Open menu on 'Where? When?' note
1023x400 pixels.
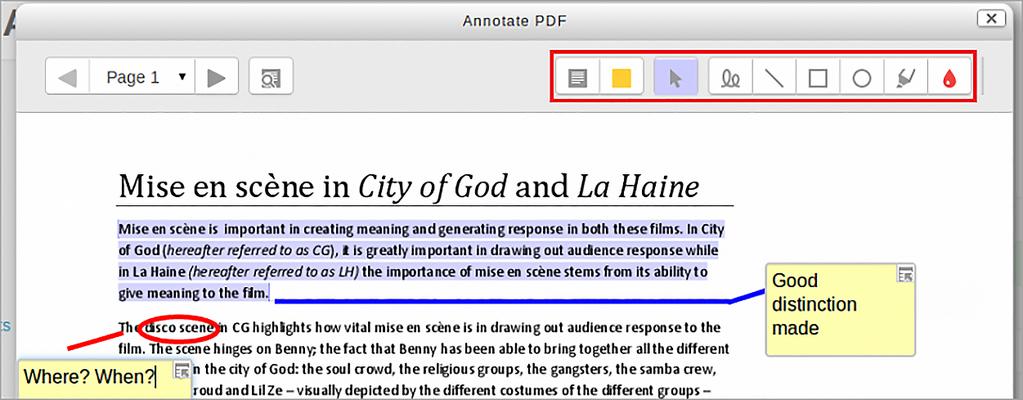pyautogui.click(x=182, y=371)
